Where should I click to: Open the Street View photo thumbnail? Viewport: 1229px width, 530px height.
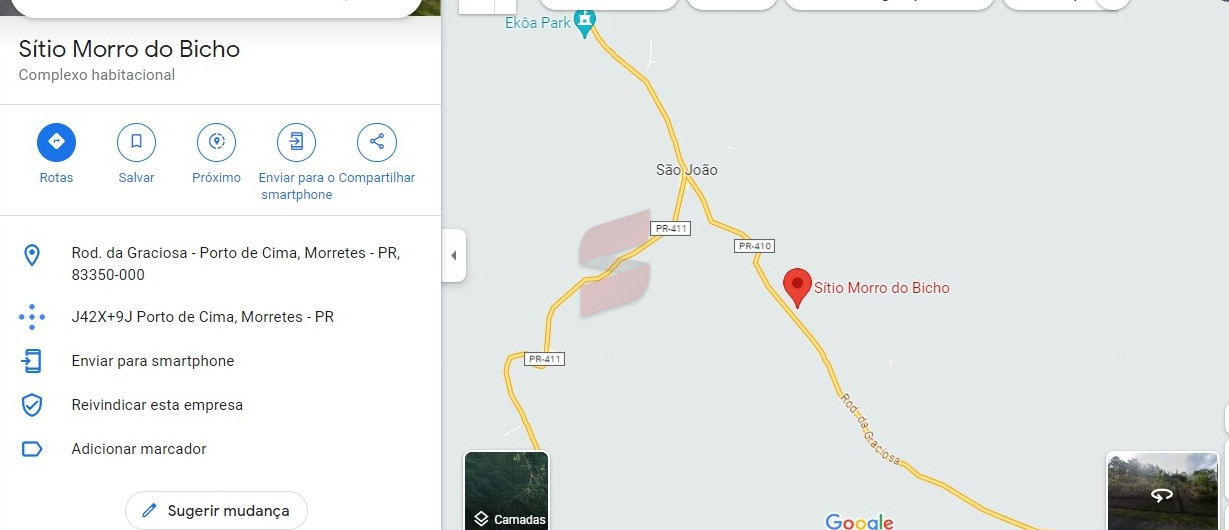pyautogui.click(x=1162, y=491)
